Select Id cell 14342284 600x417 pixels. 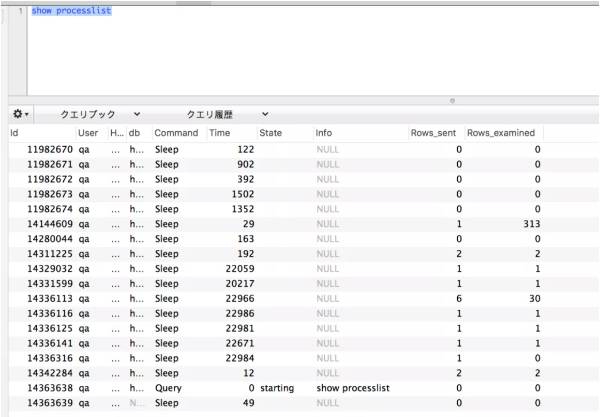[50, 373]
